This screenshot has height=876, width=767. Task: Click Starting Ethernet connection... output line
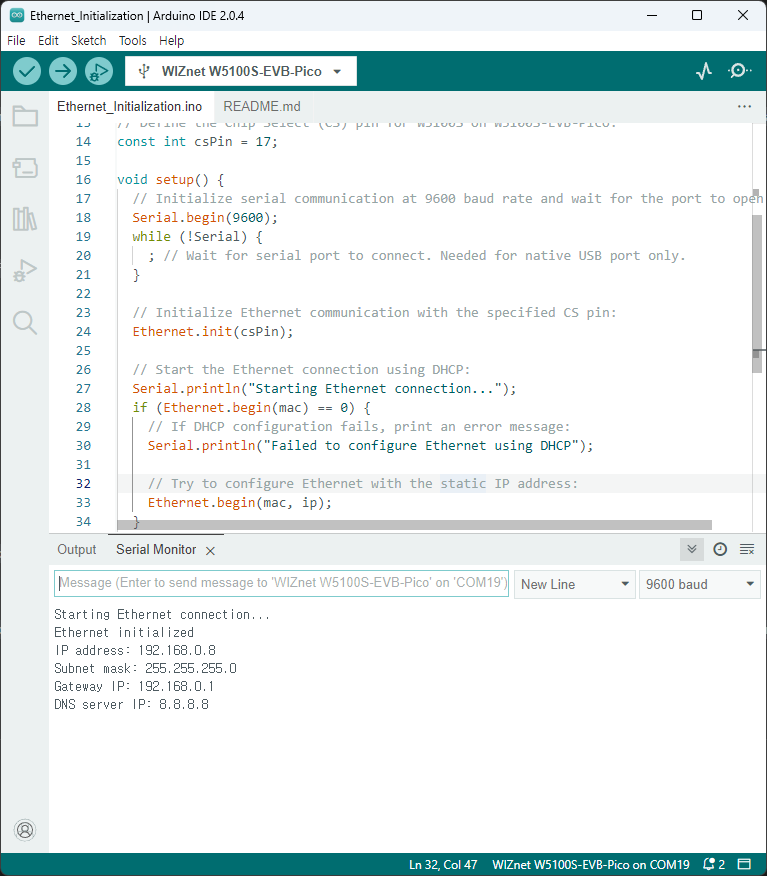[x=162, y=615]
